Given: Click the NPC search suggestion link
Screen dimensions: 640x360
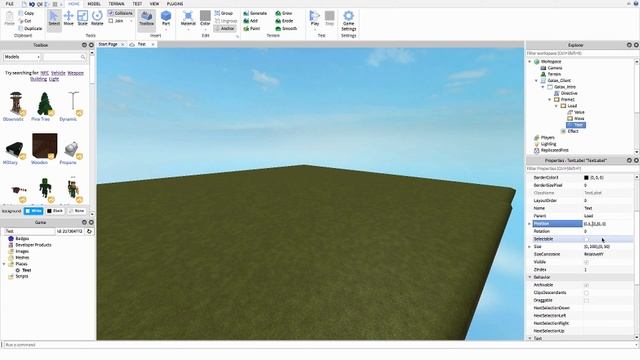Looking at the screenshot, I should click(44, 73).
